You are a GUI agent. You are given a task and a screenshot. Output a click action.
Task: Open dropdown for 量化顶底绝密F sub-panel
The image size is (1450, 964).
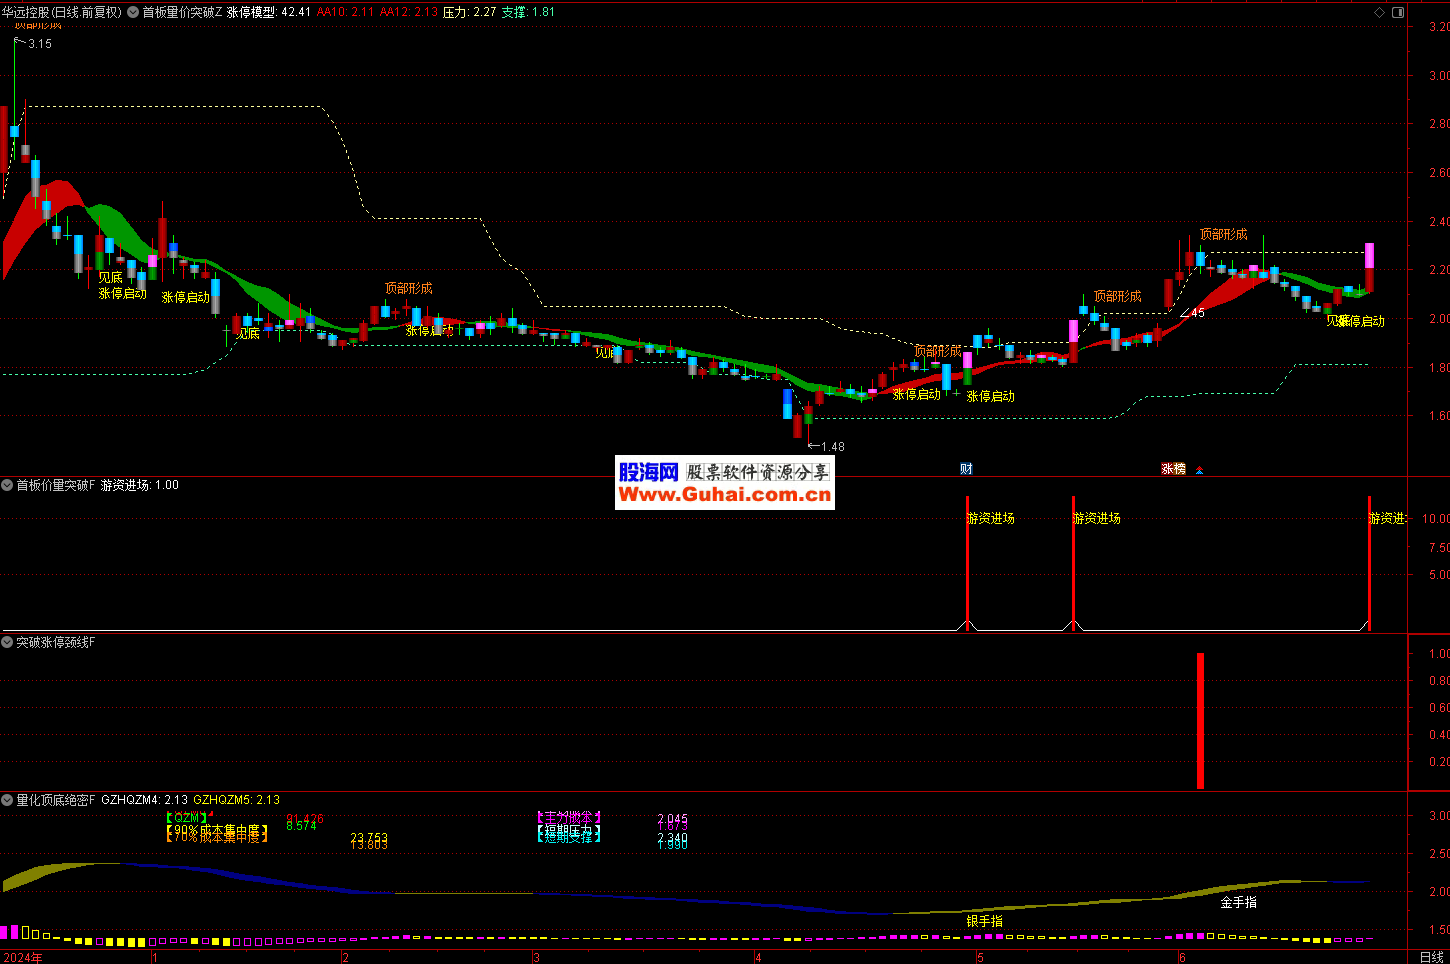tap(7, 800)
